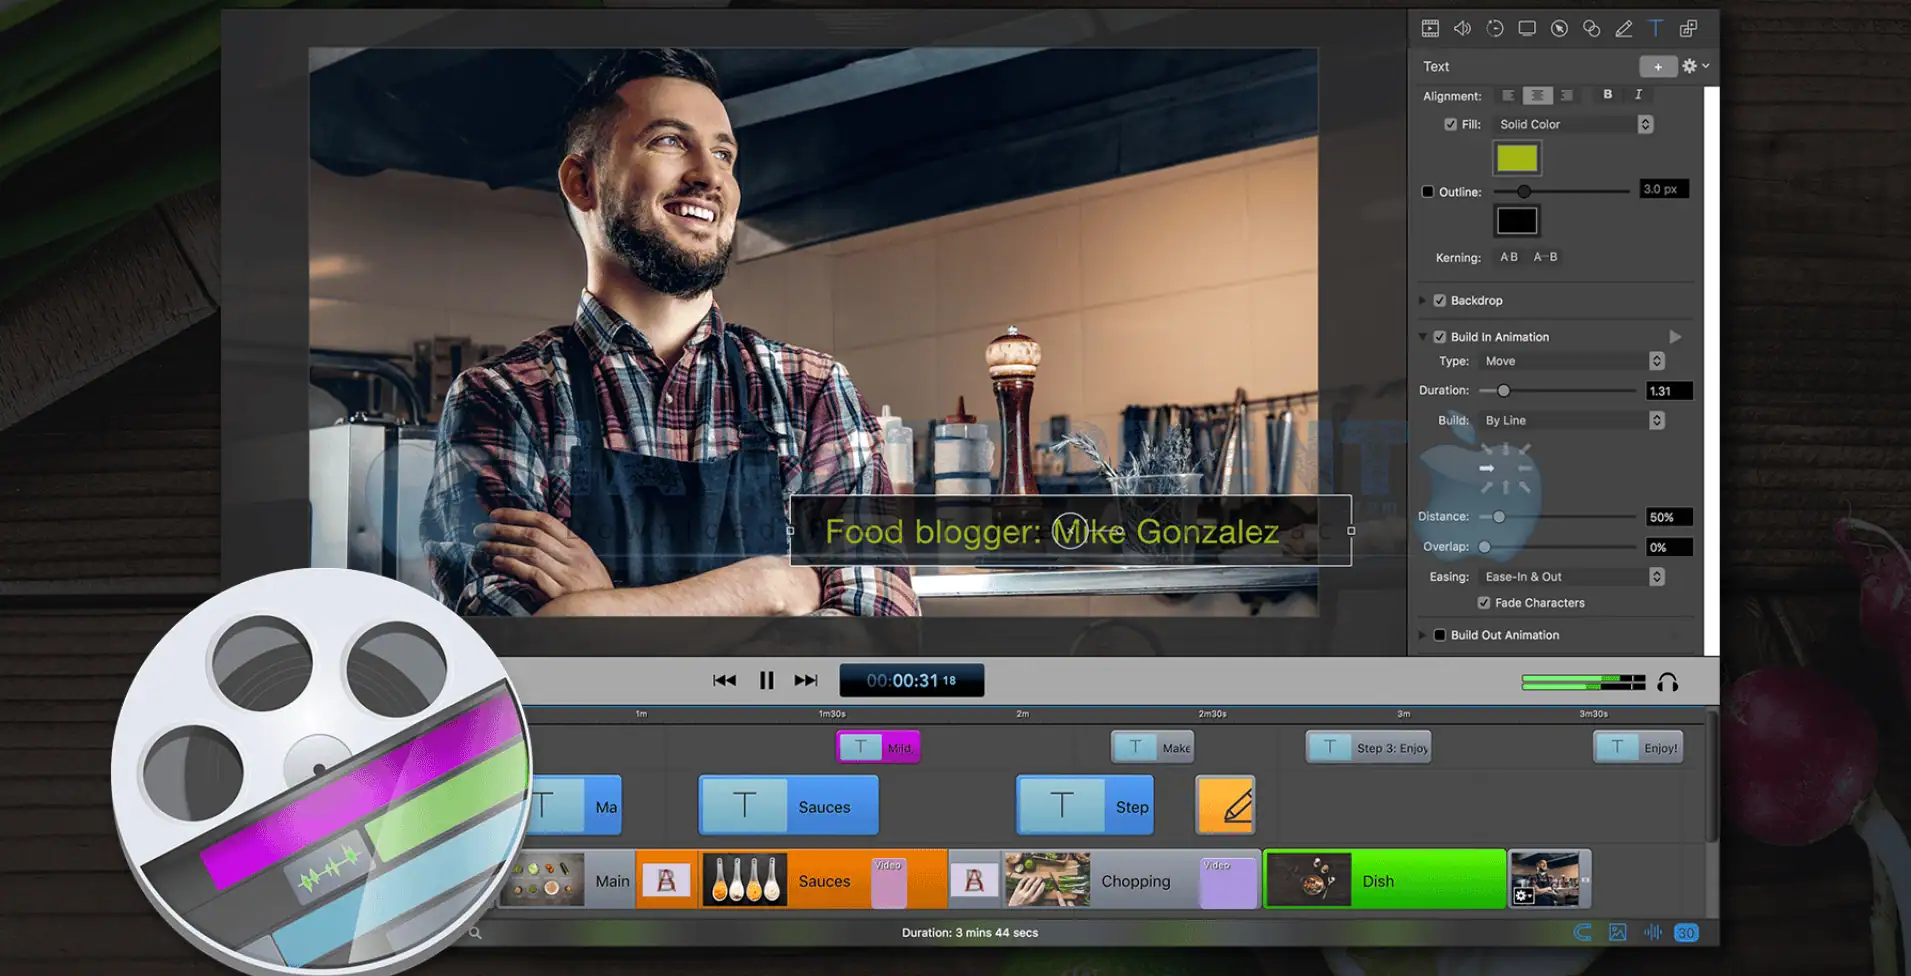Open the Video properties tab
The height and width of the screenshot is (976, 1911).
pyautogui.click(x=1430, y=29)
